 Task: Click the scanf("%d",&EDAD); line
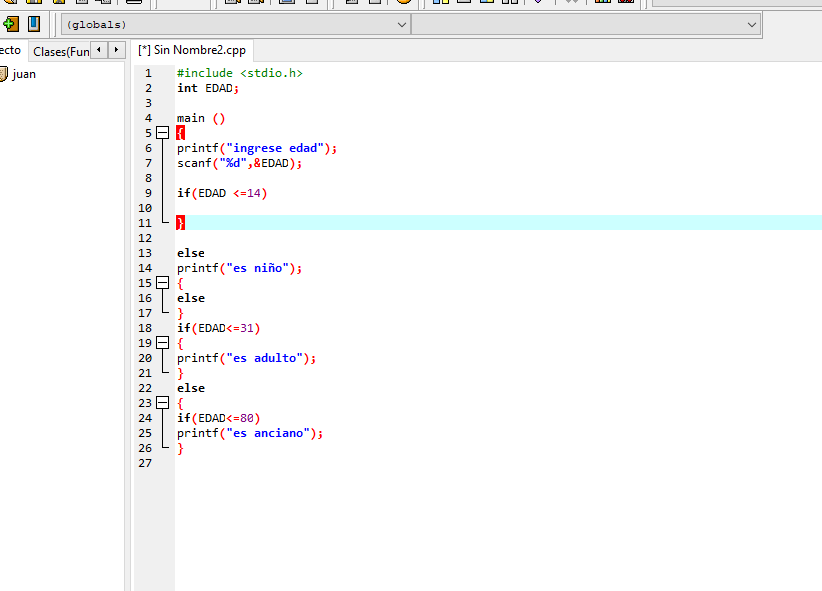[239, 163]
